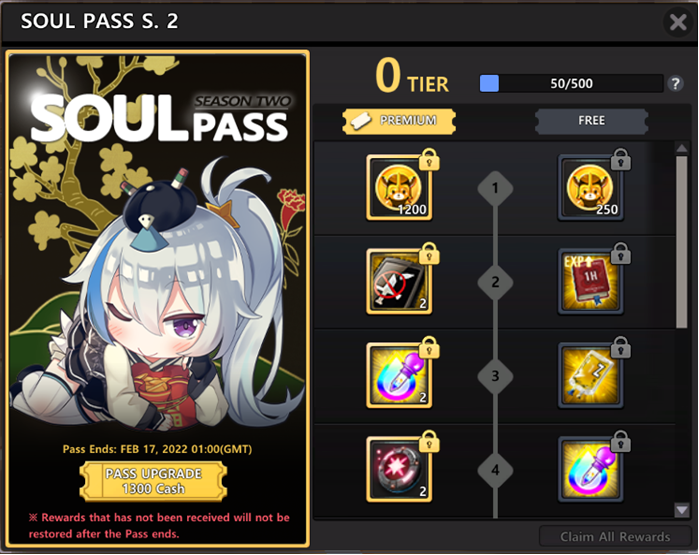Select free tier 1 coin reward 250

click(591, 188)
